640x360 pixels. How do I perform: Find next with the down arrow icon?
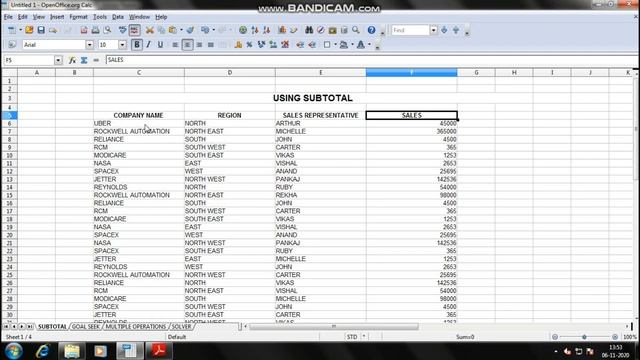pyautogui.click(x=444, y=30)
